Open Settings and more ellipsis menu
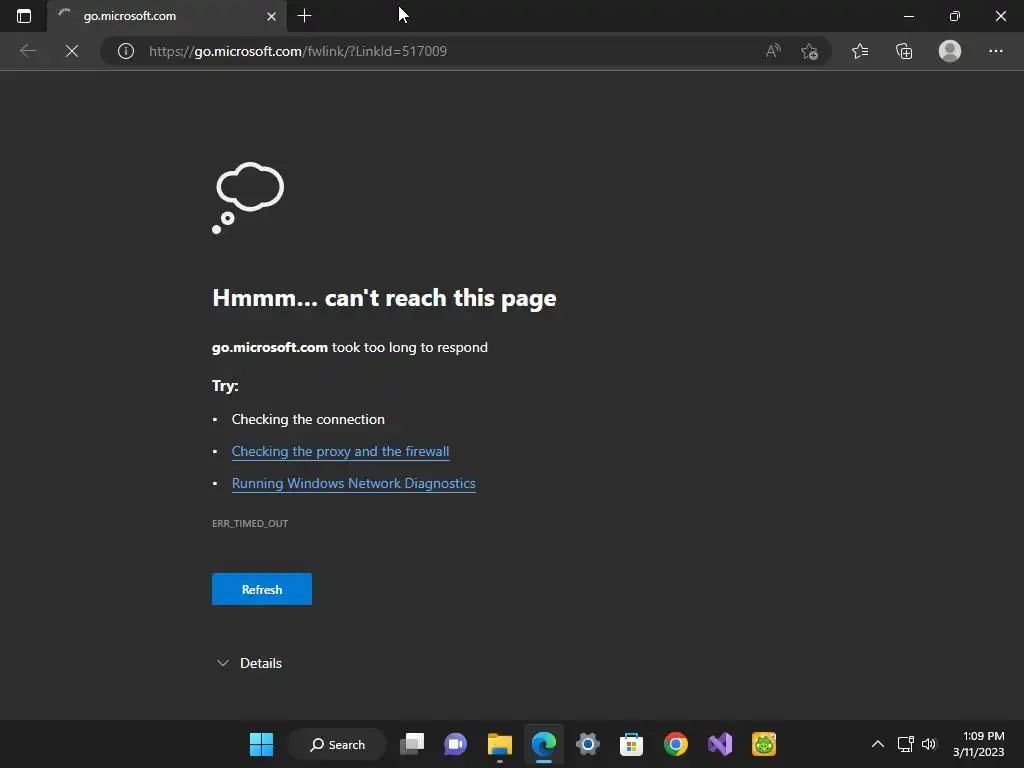 995,51
